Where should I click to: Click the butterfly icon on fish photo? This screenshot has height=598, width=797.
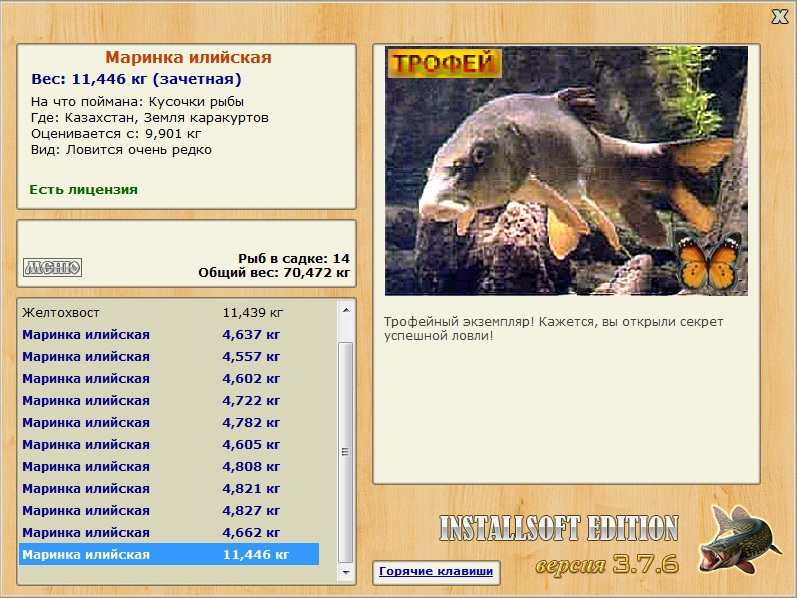click(708, 261)
